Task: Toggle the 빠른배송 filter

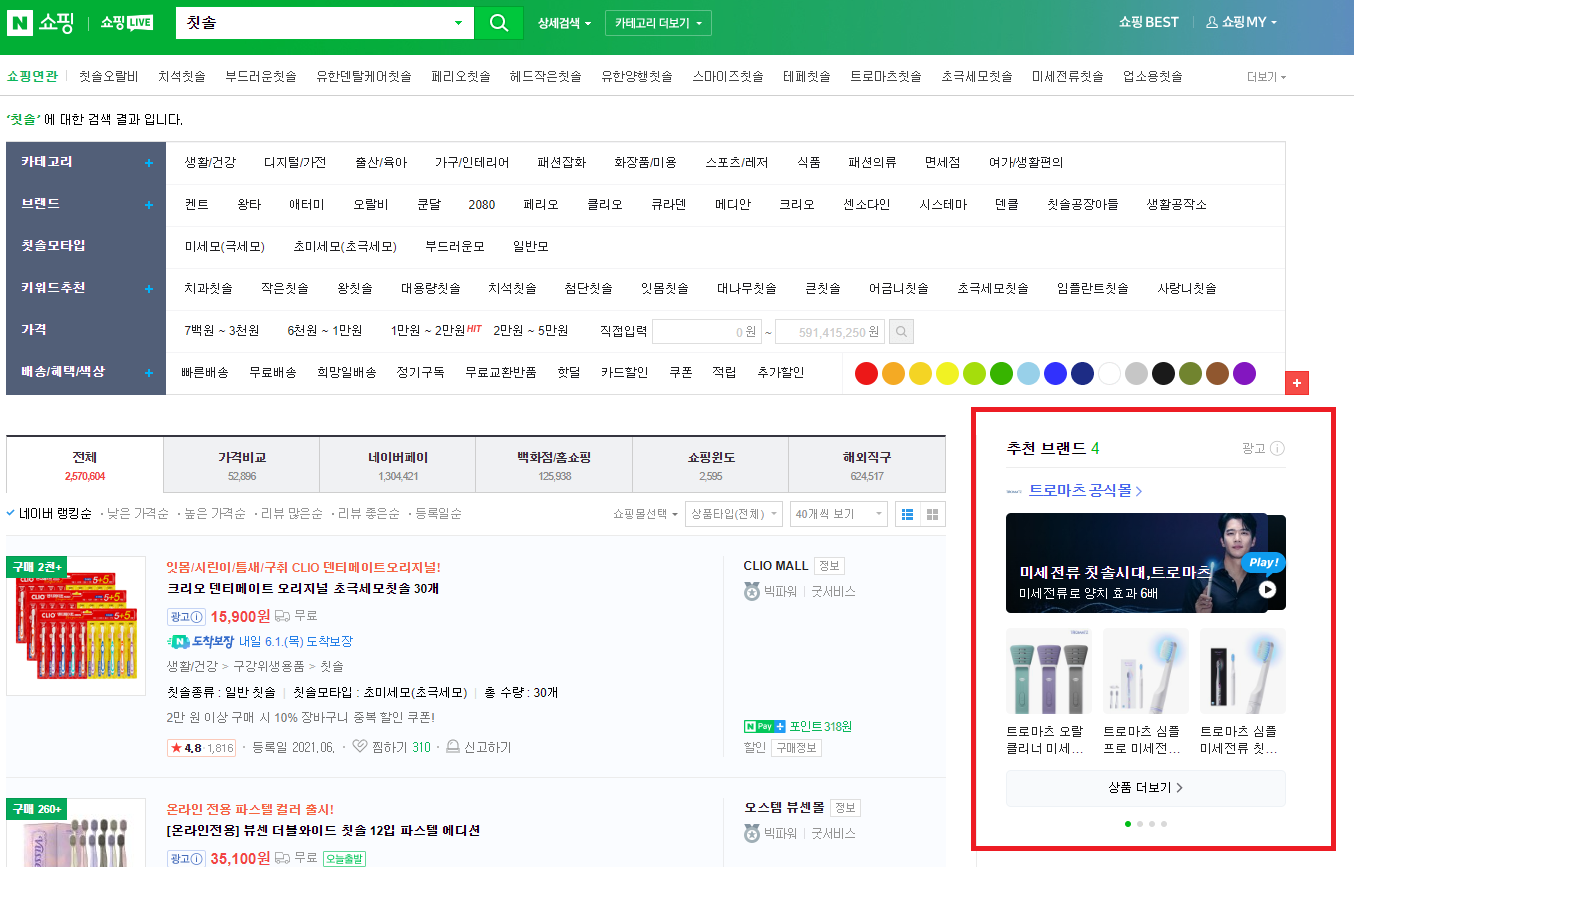Action: coord(205,372)
